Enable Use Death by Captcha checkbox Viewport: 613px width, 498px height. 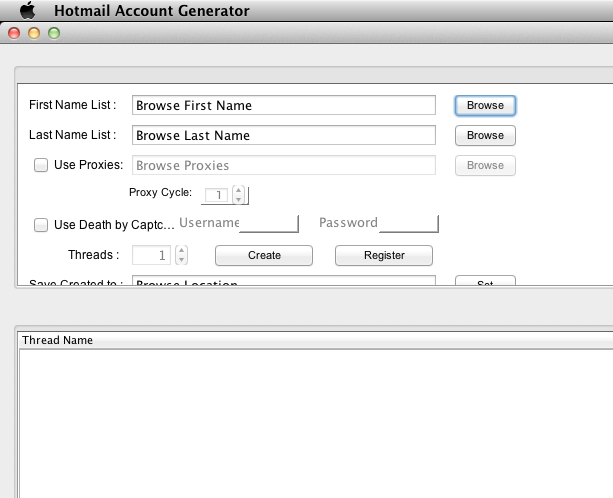click(x=41, y=225)
